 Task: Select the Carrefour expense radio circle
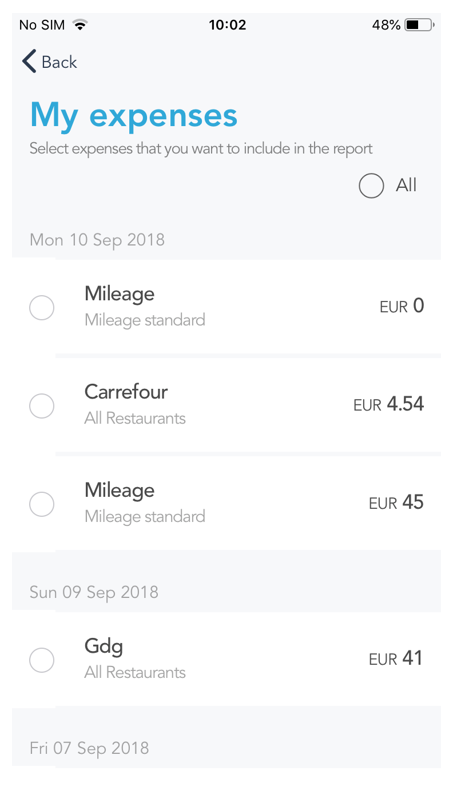coord(42,406)
